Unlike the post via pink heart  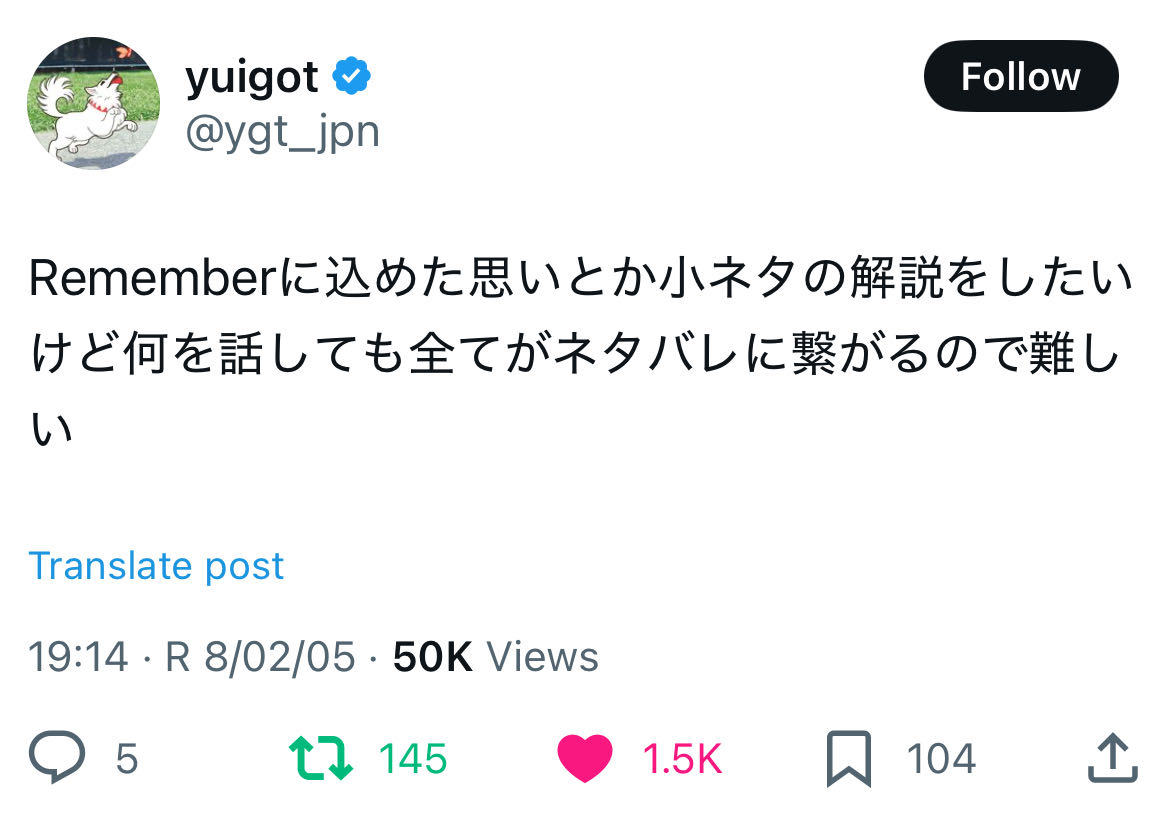click(584, 759)
